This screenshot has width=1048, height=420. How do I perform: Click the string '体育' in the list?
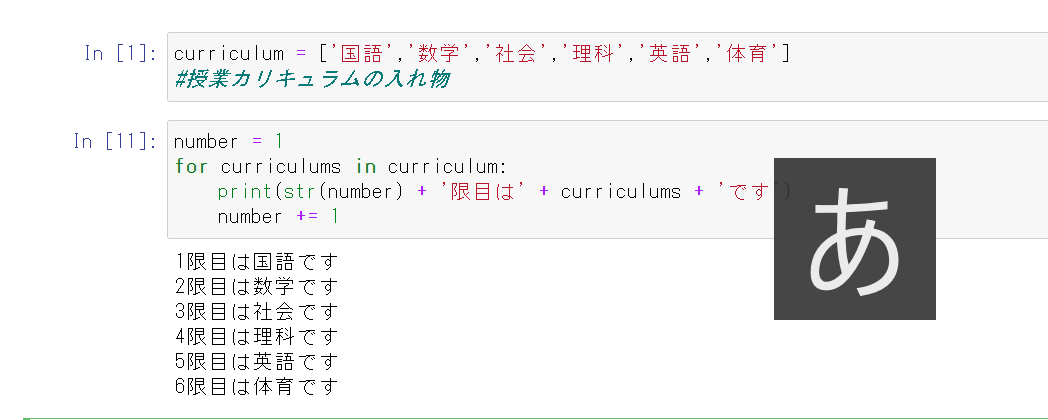click(x=747, y=54)
